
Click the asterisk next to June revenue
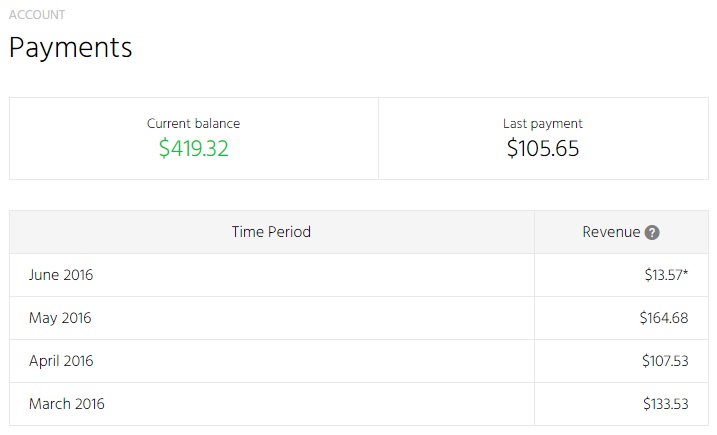point(685,272)
